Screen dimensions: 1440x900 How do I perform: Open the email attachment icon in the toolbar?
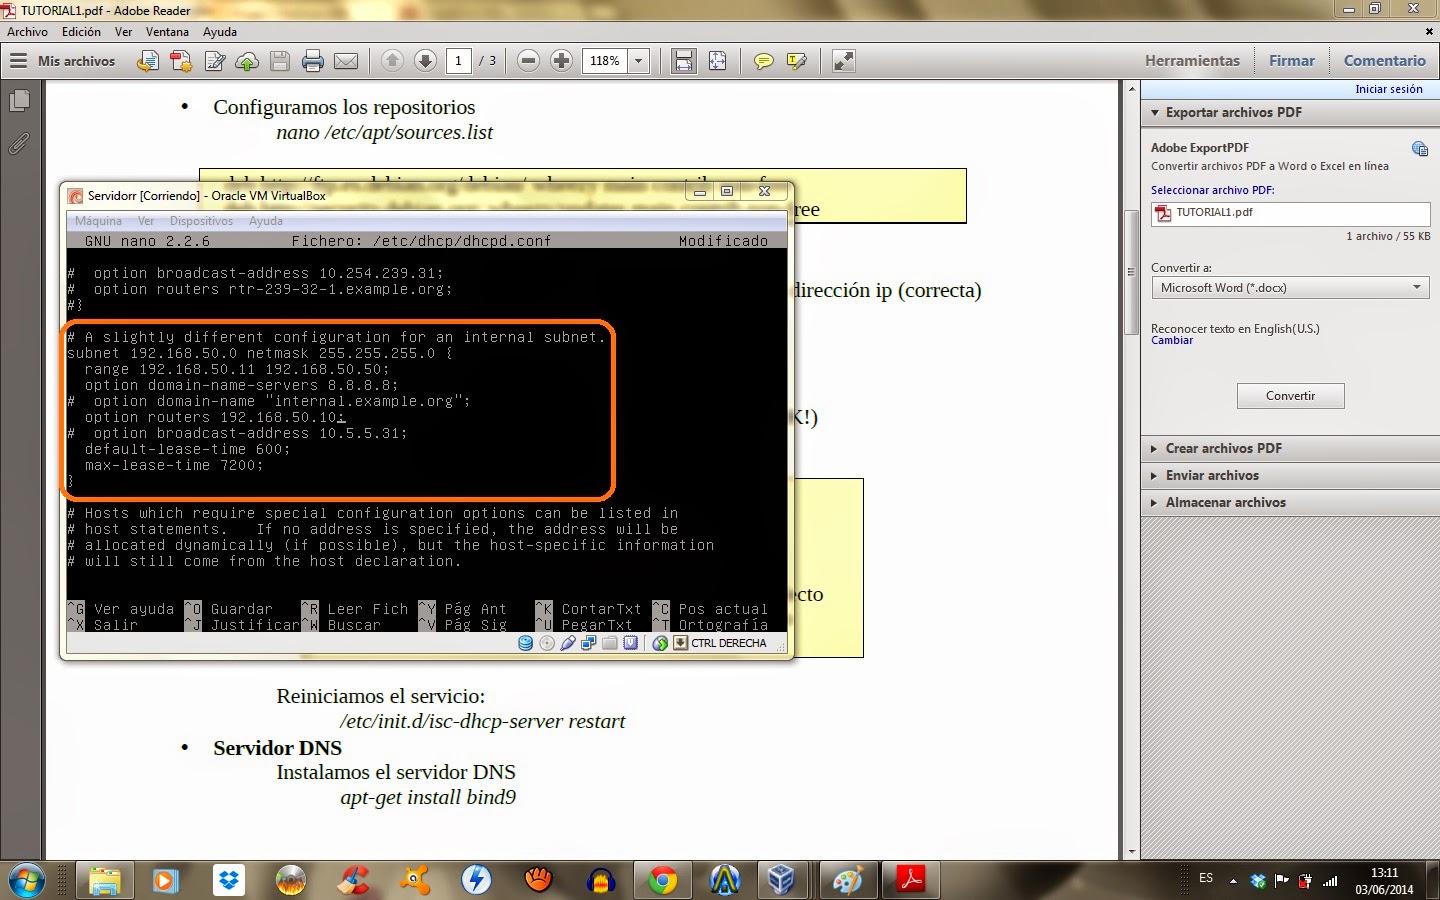pos(347,61)
